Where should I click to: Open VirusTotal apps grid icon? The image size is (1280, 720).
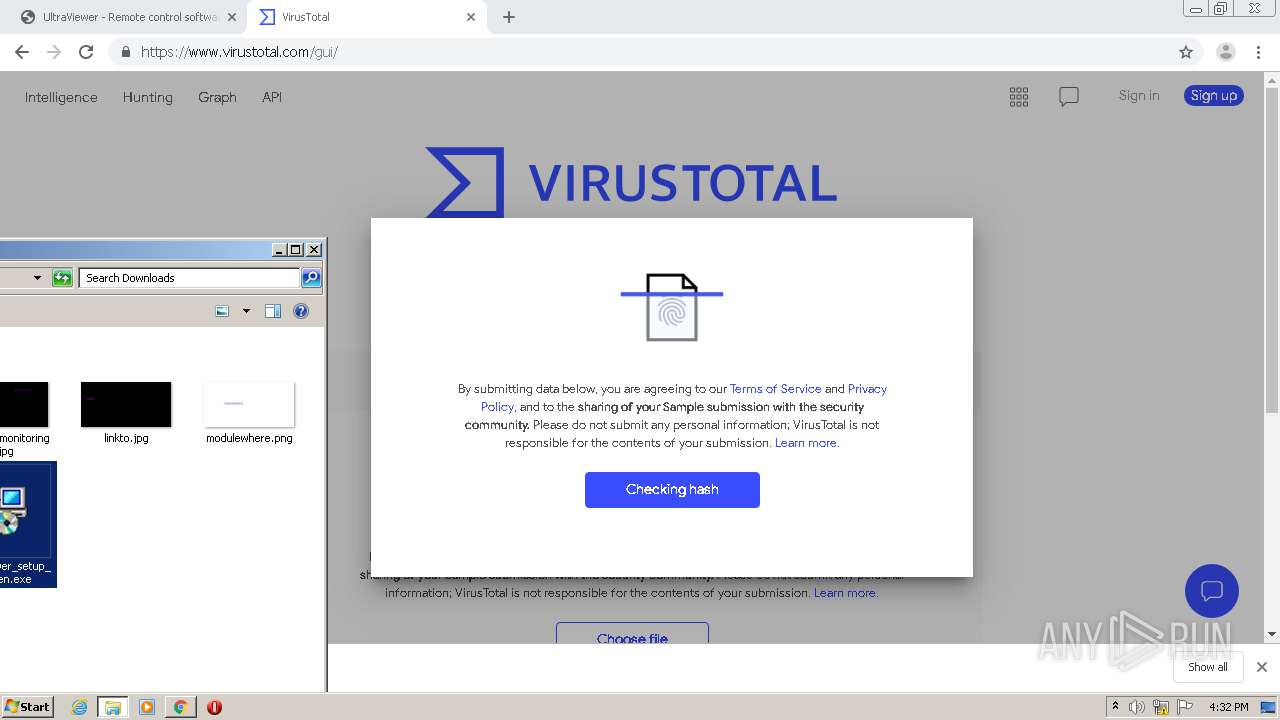1019,97
